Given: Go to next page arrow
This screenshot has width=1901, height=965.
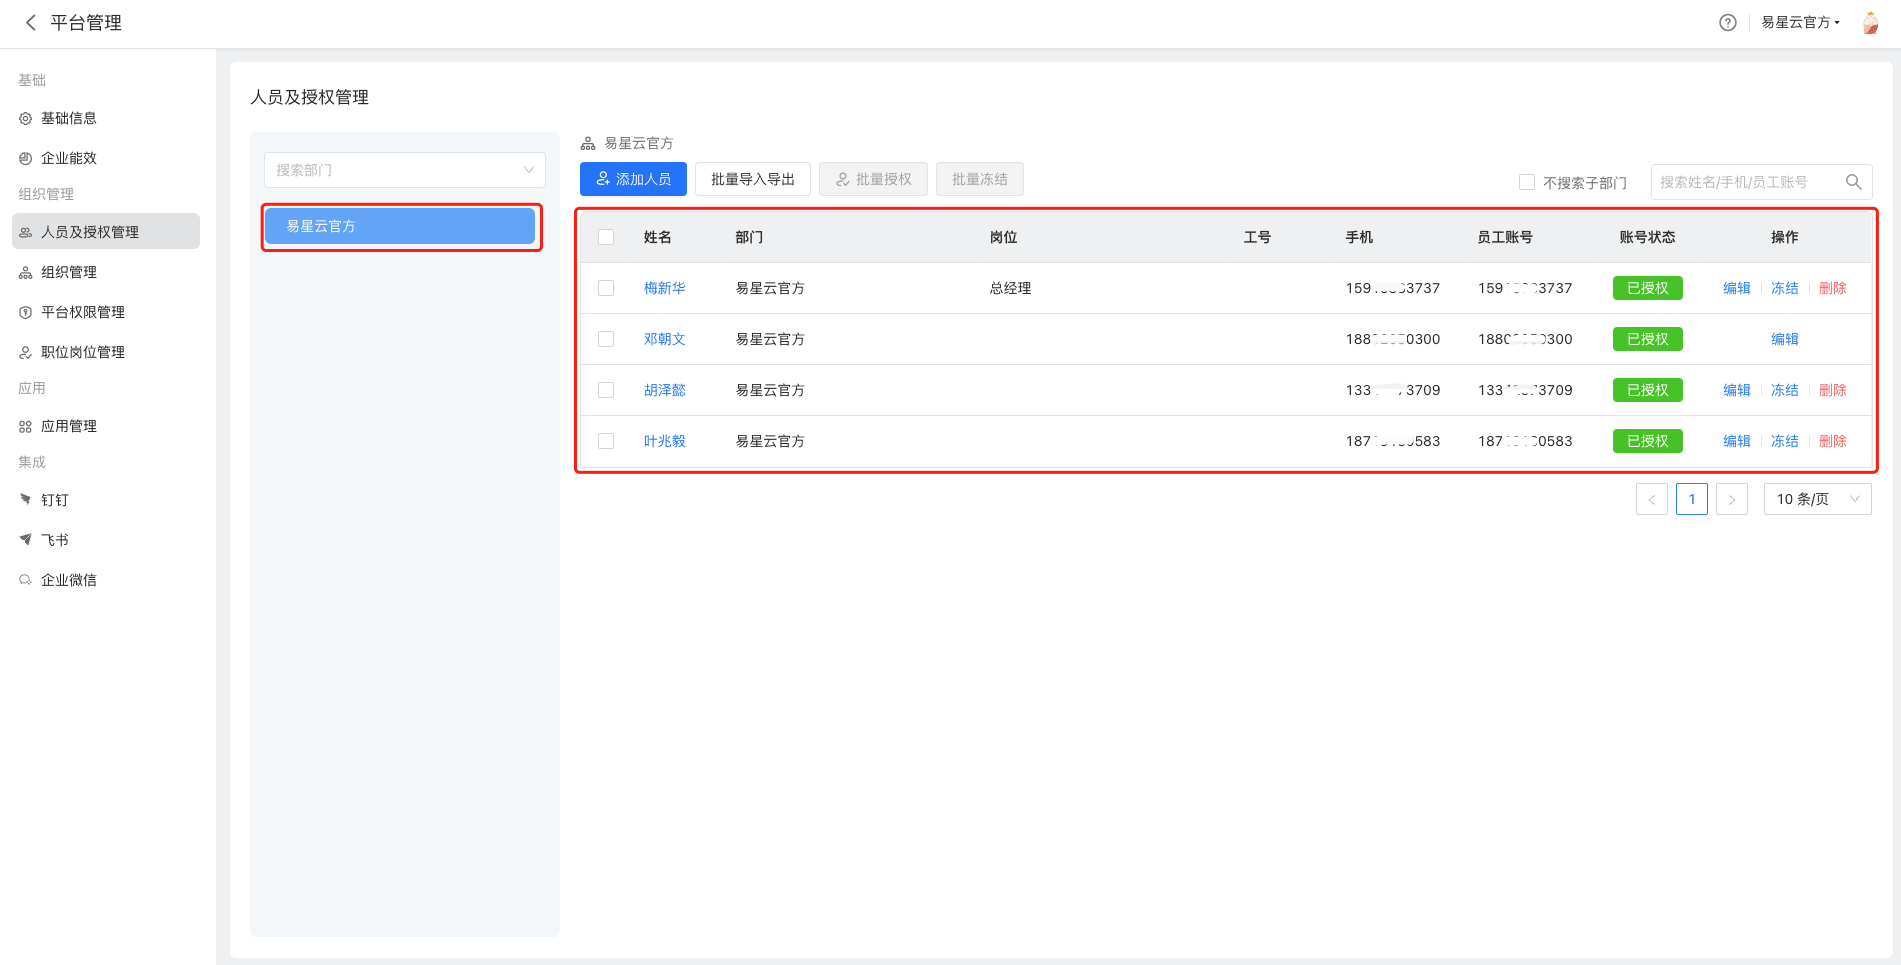Looking at the screenshot, I should pos(1732,499).
